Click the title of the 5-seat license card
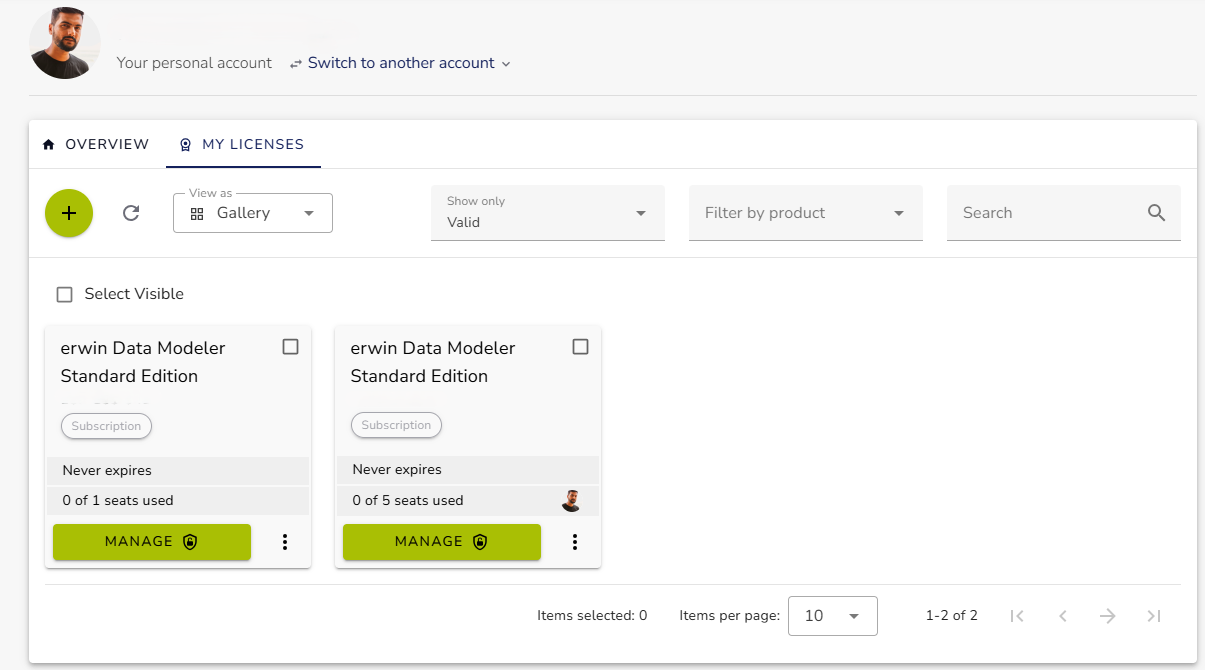The height and width of the screenshot is (670, 1205). 433,362
